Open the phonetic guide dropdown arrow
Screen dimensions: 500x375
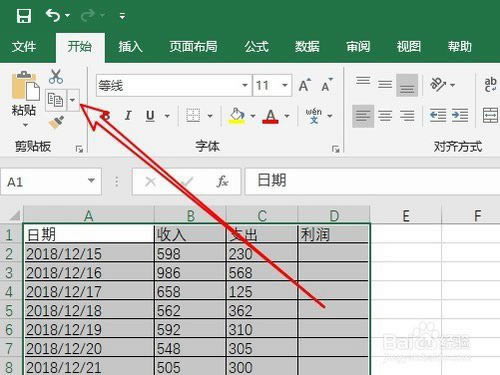[x=330, y=116]
